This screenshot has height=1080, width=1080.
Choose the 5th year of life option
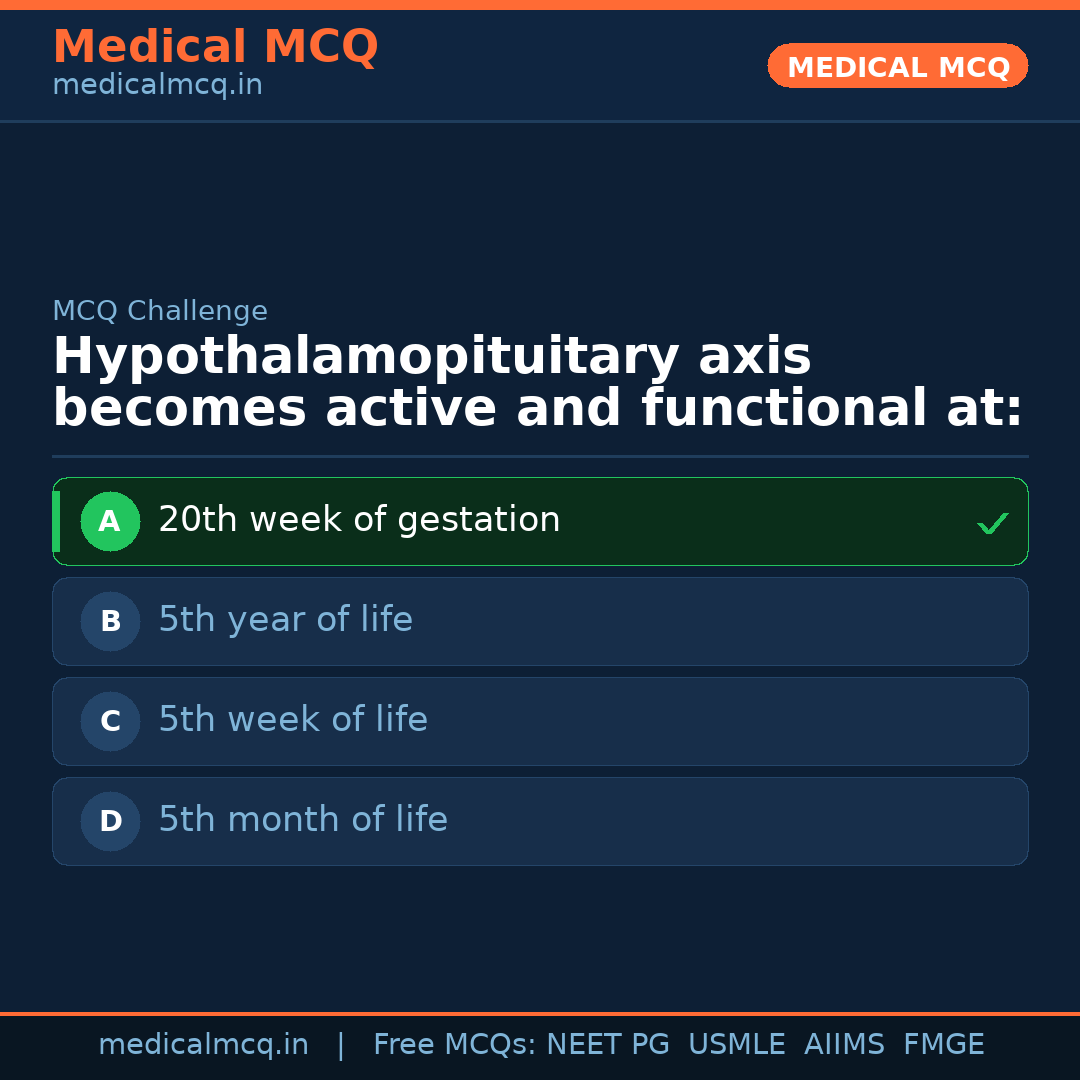click(x=285, y=620)
